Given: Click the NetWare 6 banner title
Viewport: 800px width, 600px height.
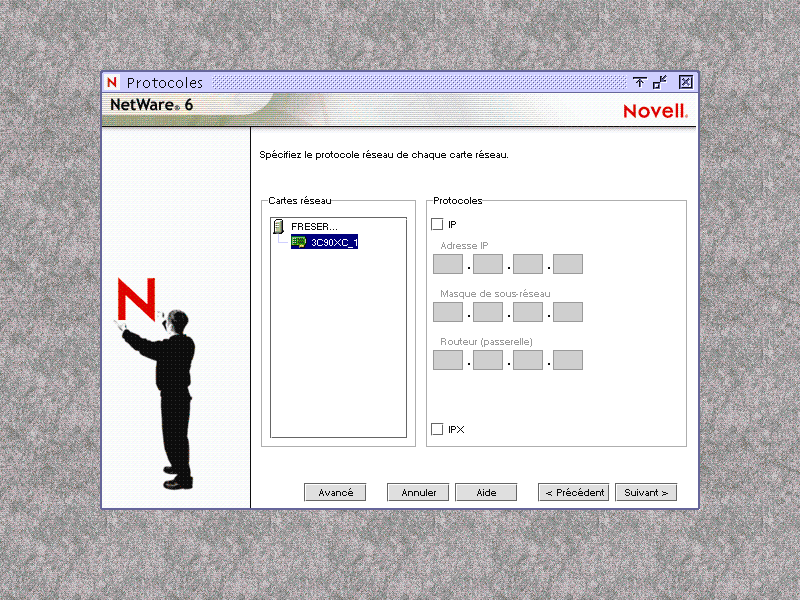Looking at the screenshot, I should [x=152, y=105].
